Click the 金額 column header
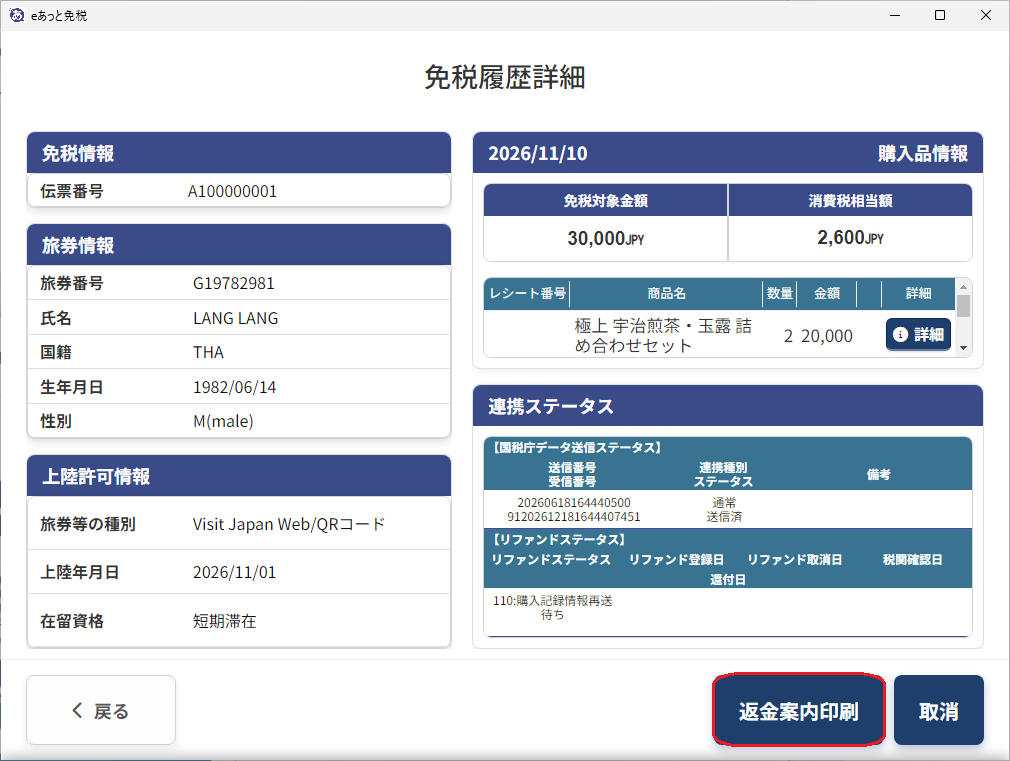This screenshot has height=761, width=1010. pos(826,293)
